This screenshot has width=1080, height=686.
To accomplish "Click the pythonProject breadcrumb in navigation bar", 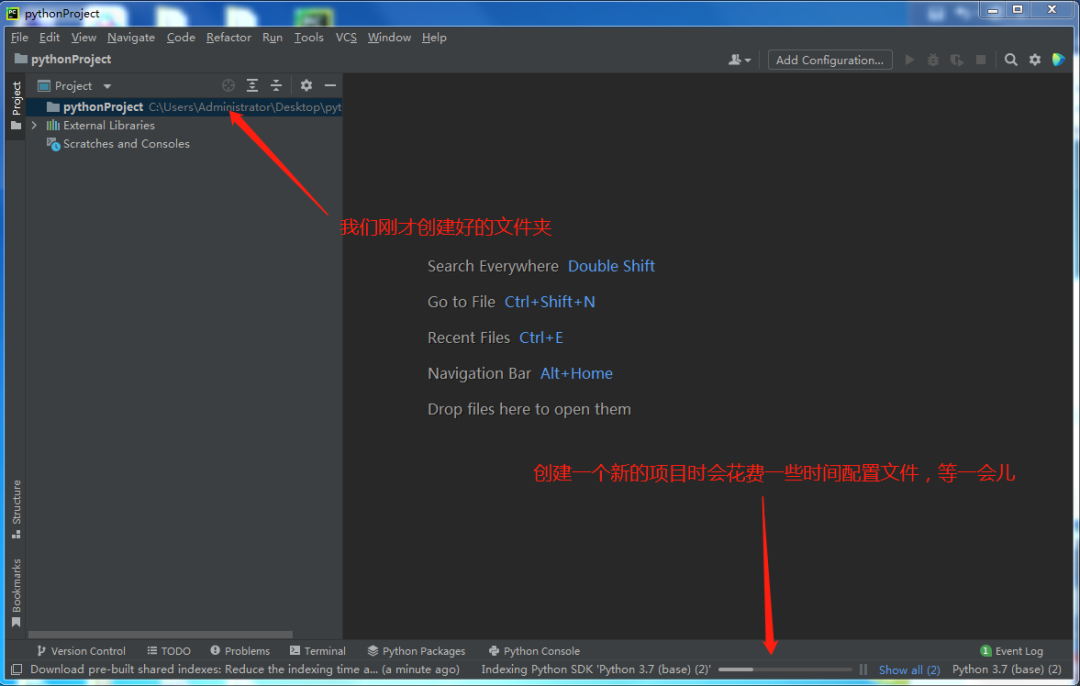I will [x=63, y=59].
